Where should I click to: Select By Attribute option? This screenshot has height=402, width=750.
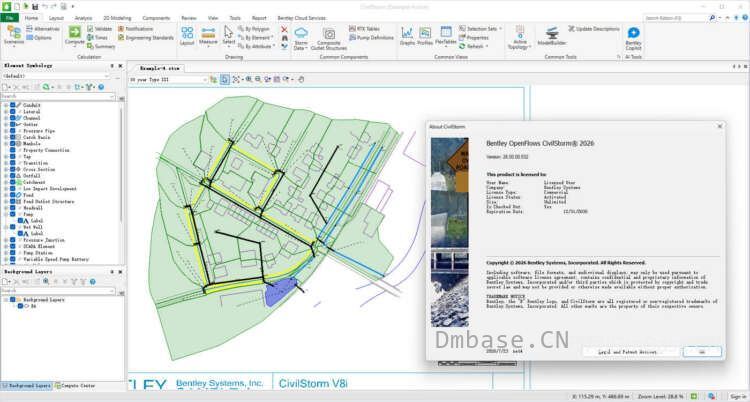[x=256, y=46]
